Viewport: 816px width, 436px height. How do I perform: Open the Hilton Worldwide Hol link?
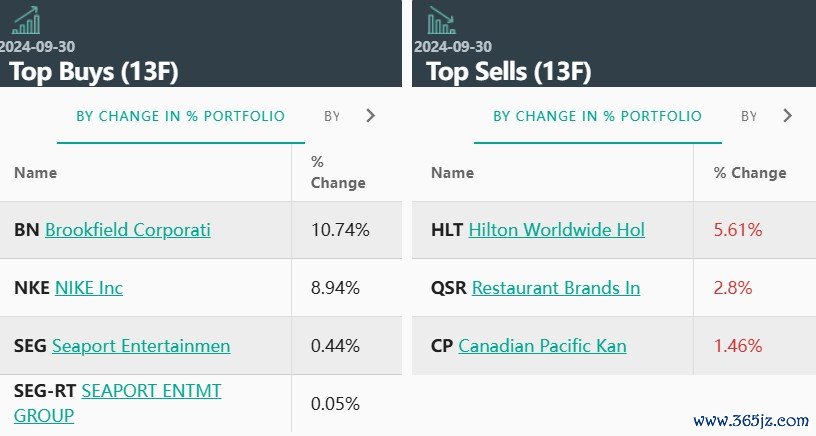click(x=556, y=230)
